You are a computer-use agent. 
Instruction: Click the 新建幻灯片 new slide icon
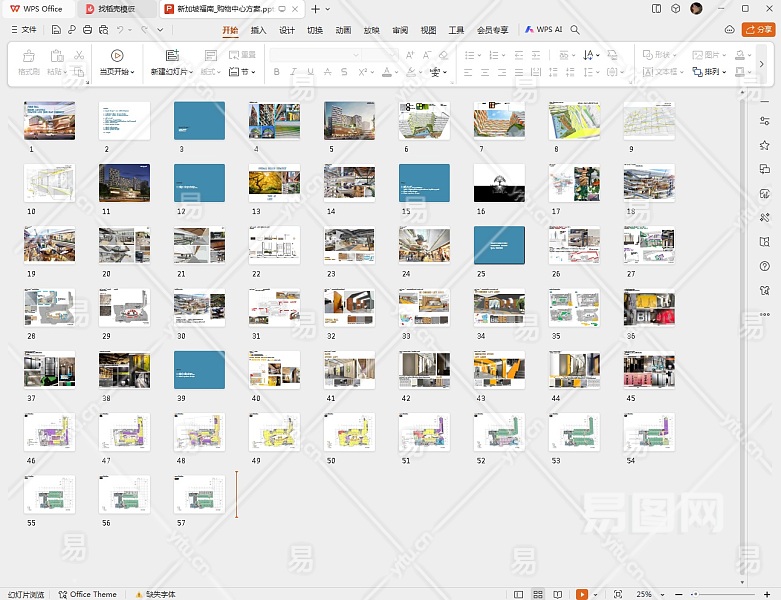(172, 56)
